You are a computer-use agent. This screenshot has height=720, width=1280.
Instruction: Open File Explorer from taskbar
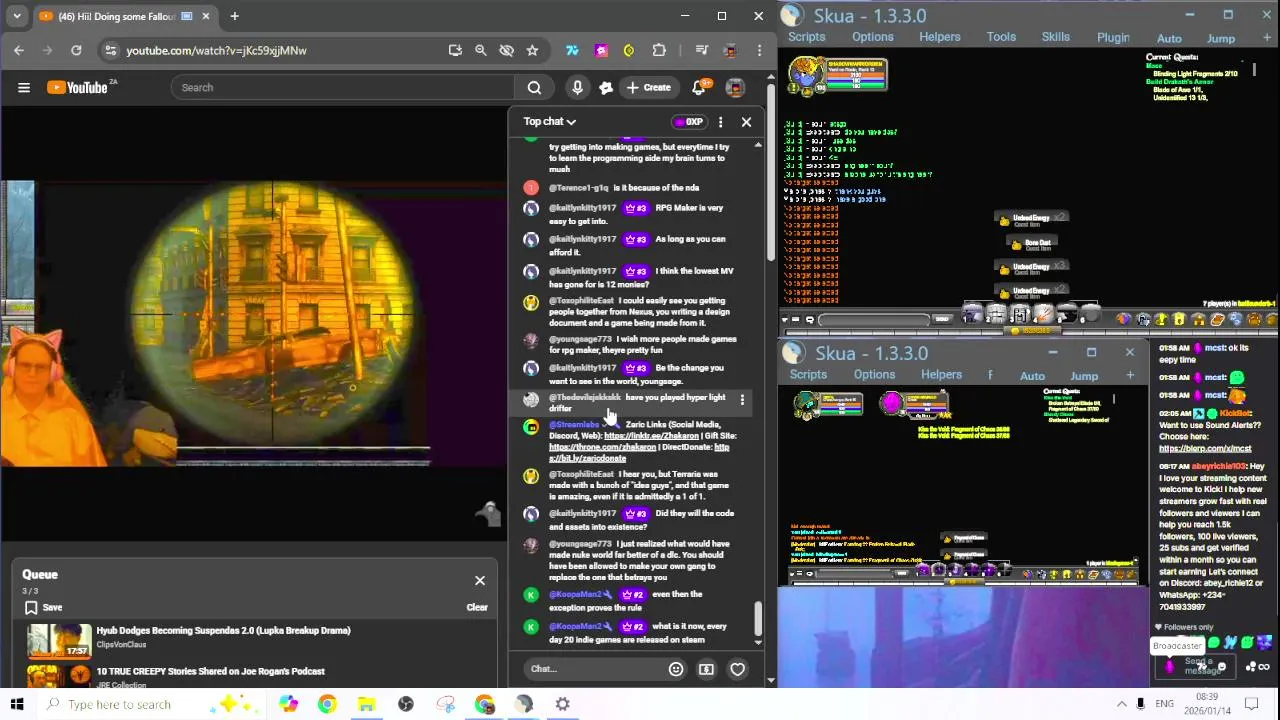point(366,704)
